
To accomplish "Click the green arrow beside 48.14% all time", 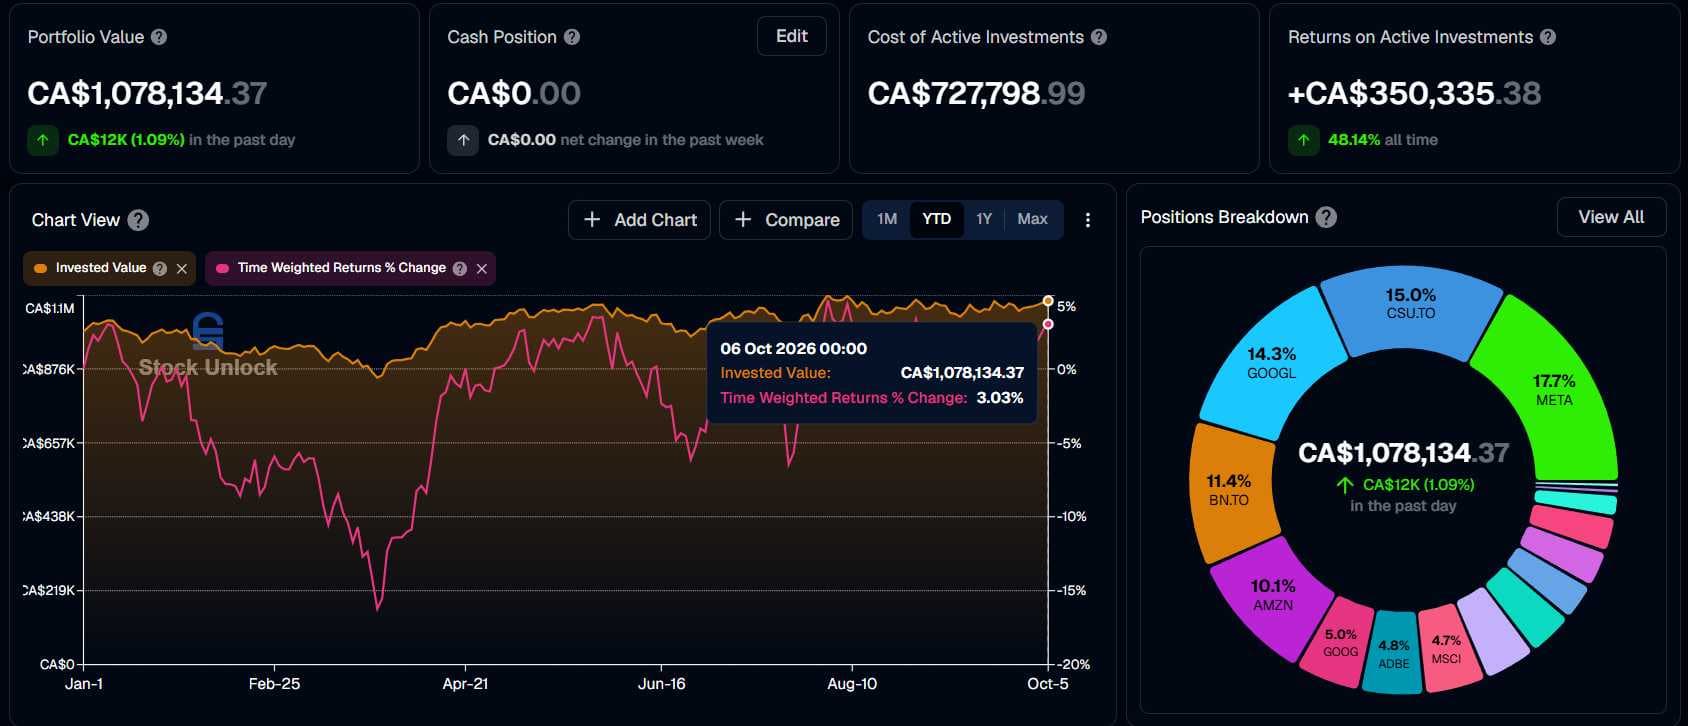I will [x=1303, y=140].
